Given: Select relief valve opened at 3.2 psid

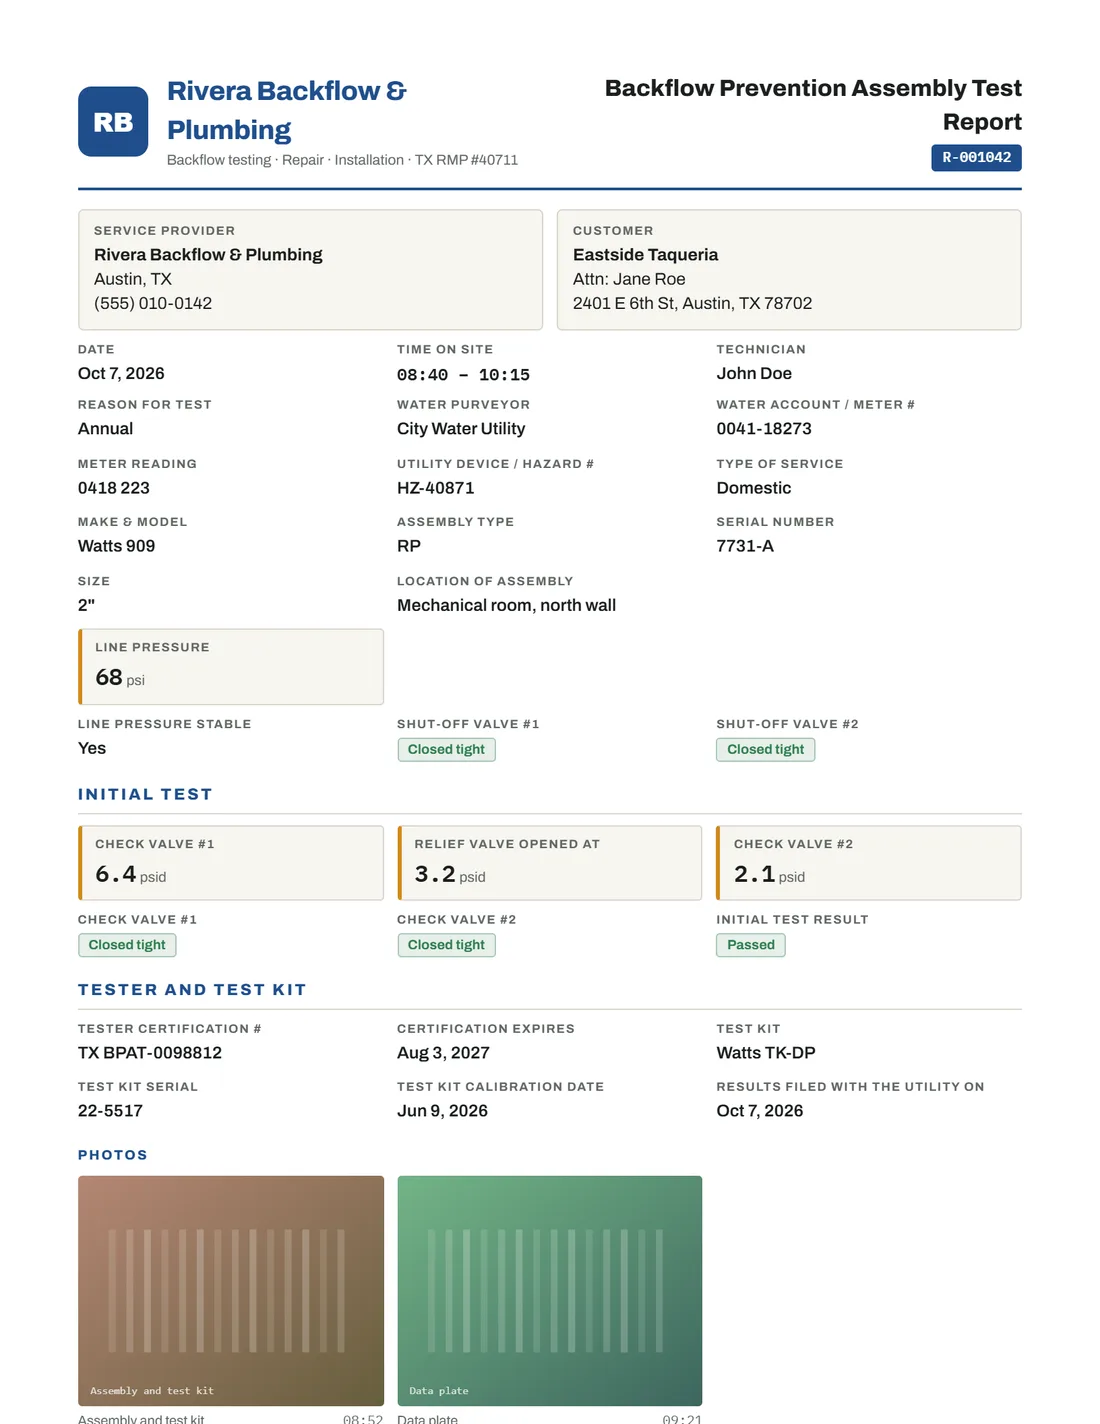Looking at the screenshot, I should pyautogui.click(x=550, y=863).
